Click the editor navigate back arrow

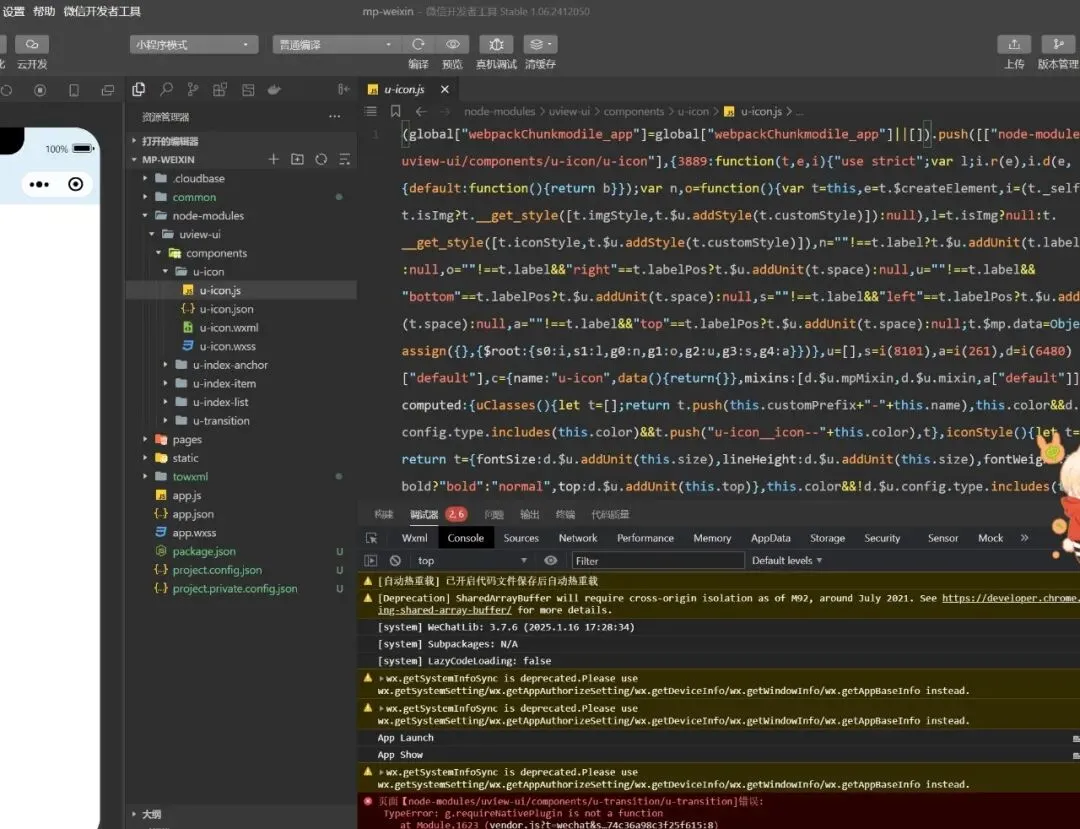[x=421, y=111]
